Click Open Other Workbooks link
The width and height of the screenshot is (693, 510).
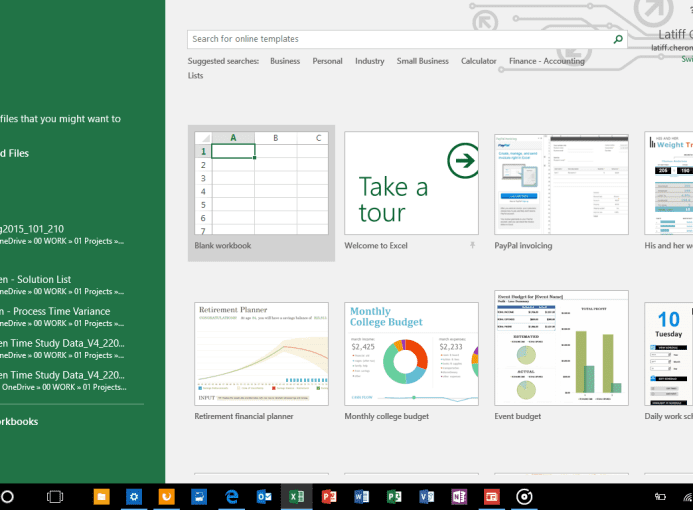[x=19, y=422]
